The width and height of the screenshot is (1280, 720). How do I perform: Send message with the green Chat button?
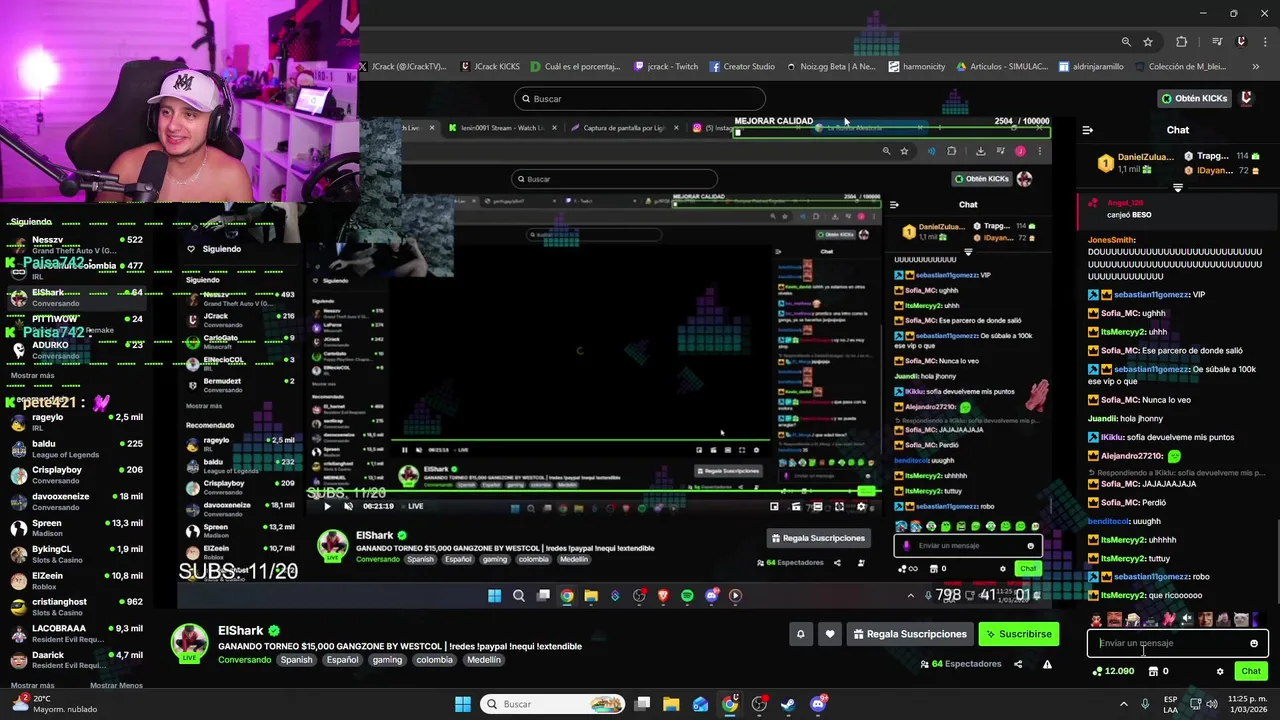[x=1251, y=671]
